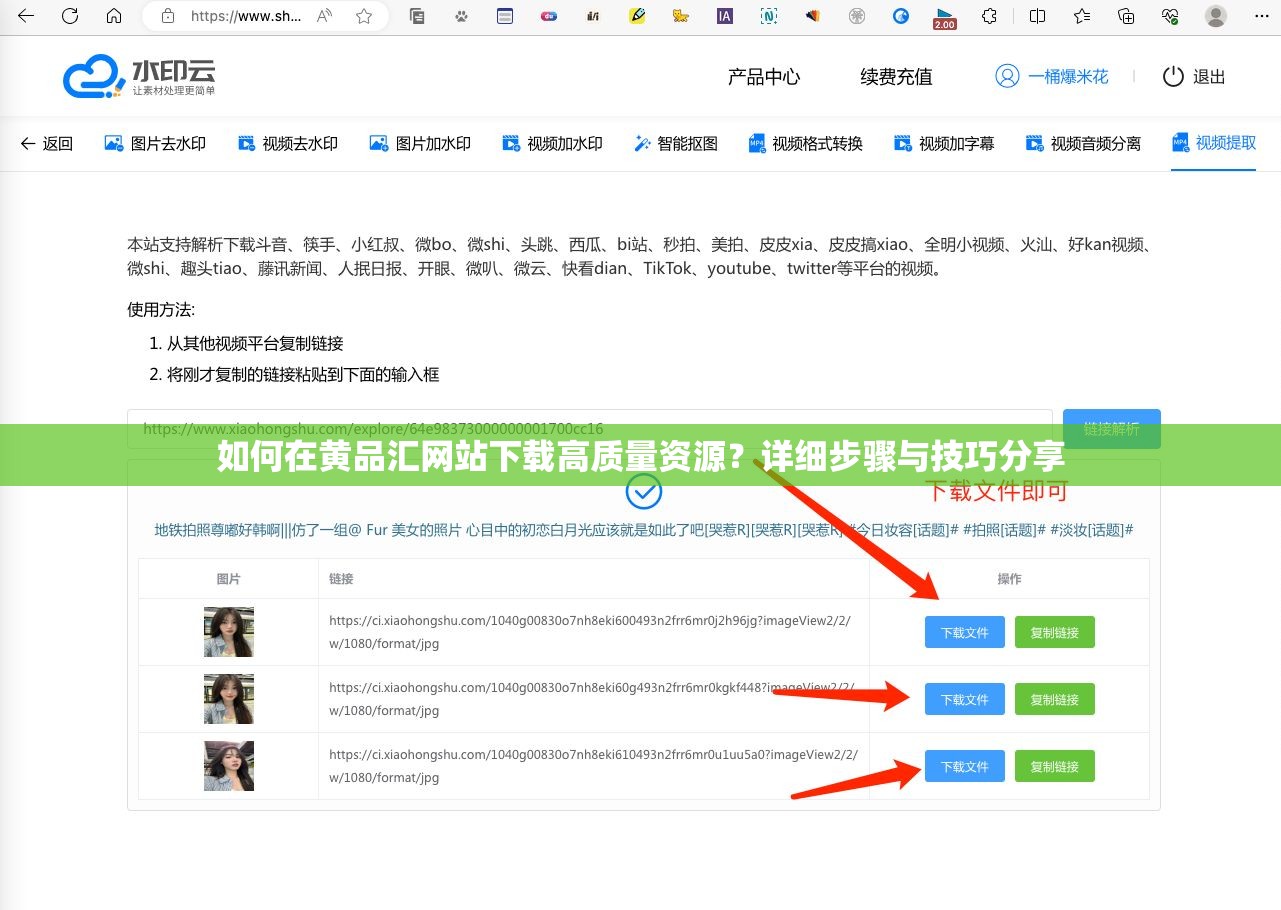Click 复制链接 for the 0kgkf448 image
1281x910 pixels.
(x=1054, y=699)
